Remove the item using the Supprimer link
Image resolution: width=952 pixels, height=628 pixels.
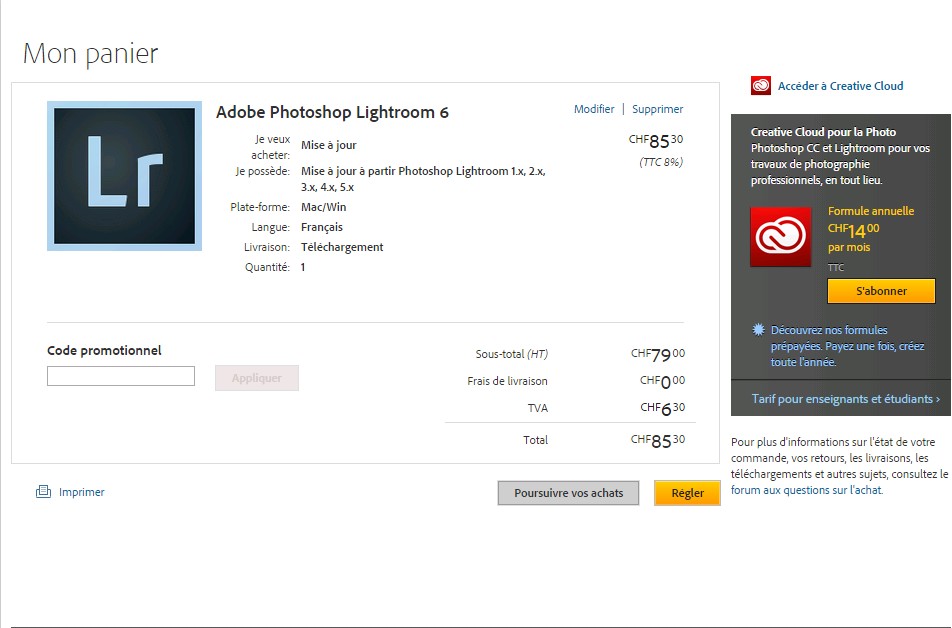(657, 109)
